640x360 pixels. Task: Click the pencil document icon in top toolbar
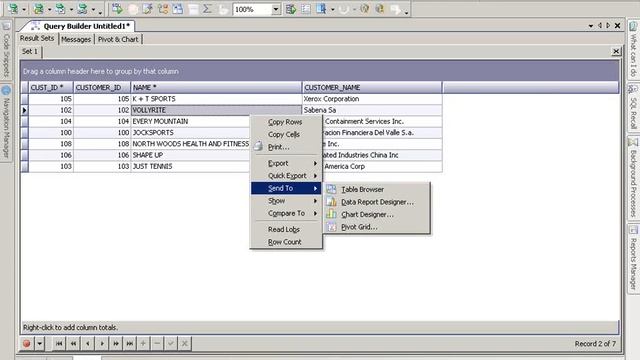pyautogui.click(x=147, y=9)
